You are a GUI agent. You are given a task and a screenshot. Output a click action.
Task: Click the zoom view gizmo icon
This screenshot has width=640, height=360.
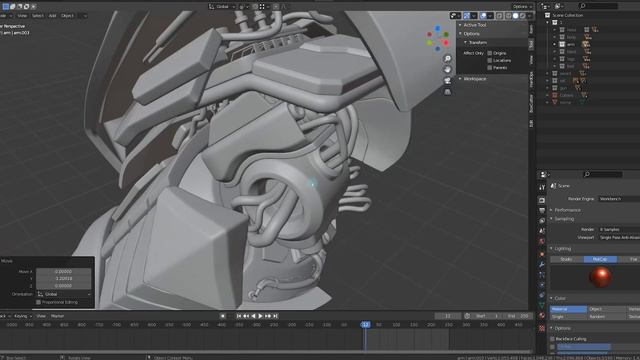(448, 58)
